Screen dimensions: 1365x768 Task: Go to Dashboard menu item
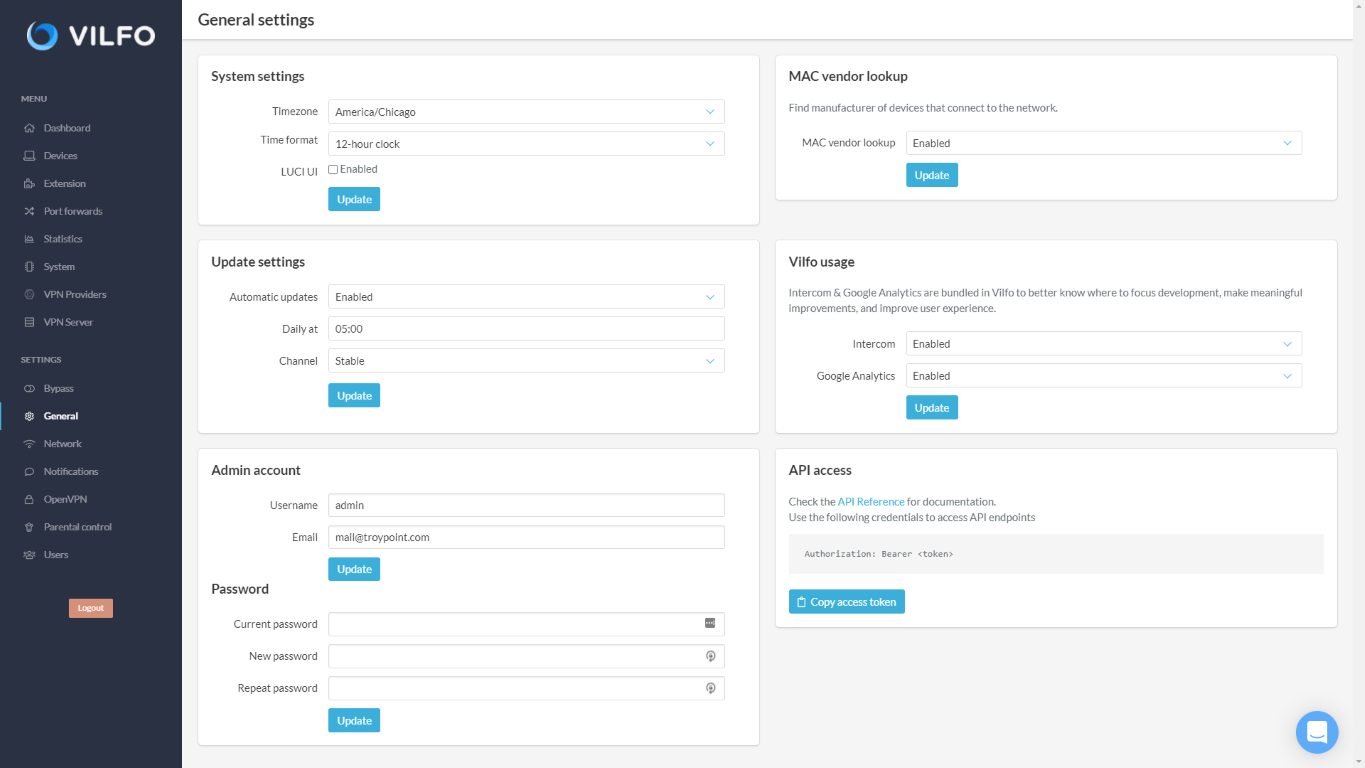tap(67, 128)
